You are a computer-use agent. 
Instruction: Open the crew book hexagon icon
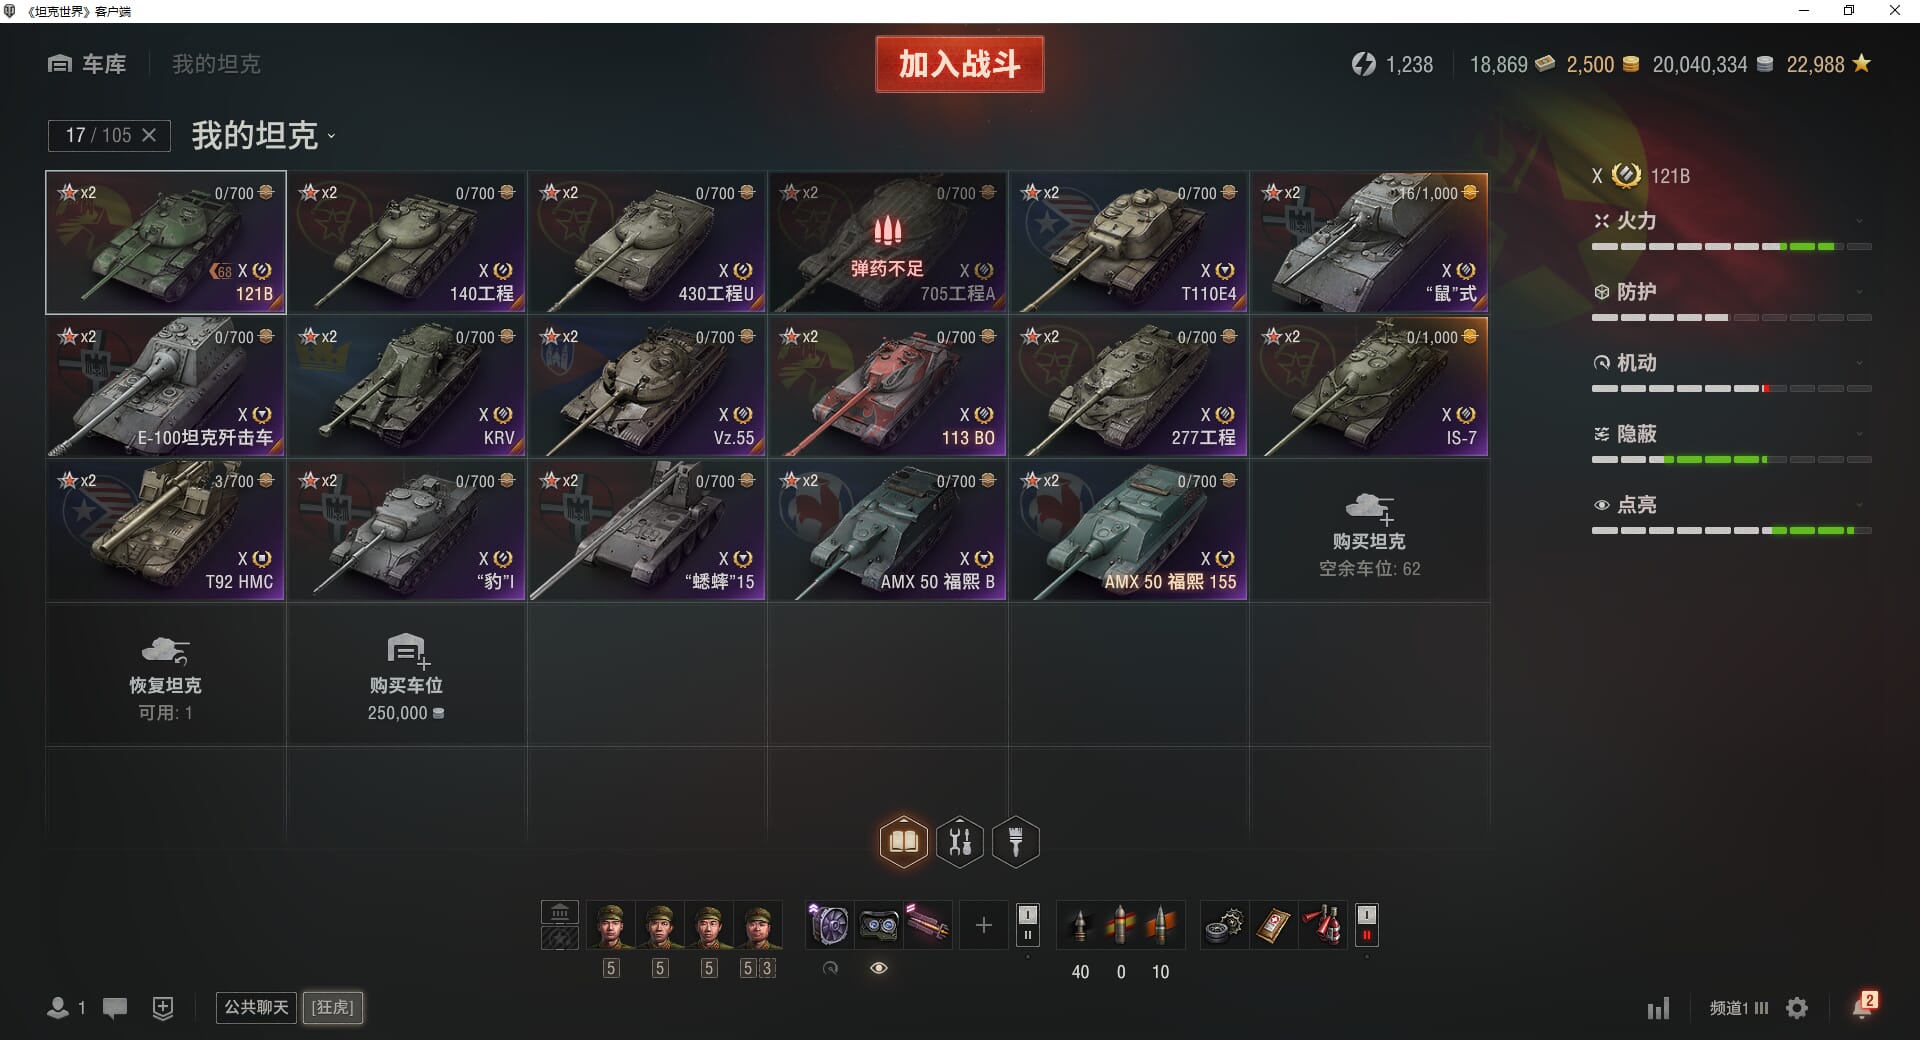(903, 841)
